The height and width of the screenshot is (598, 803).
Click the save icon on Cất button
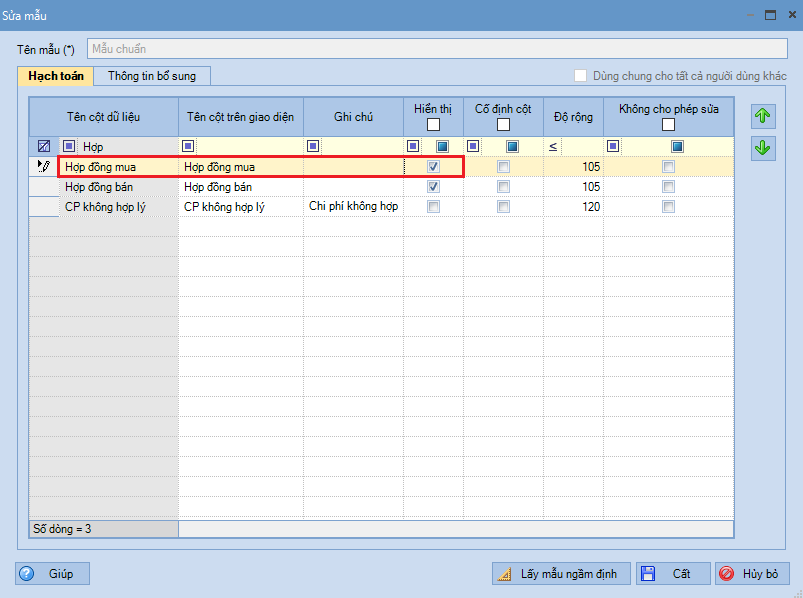(x=648, y=574)
